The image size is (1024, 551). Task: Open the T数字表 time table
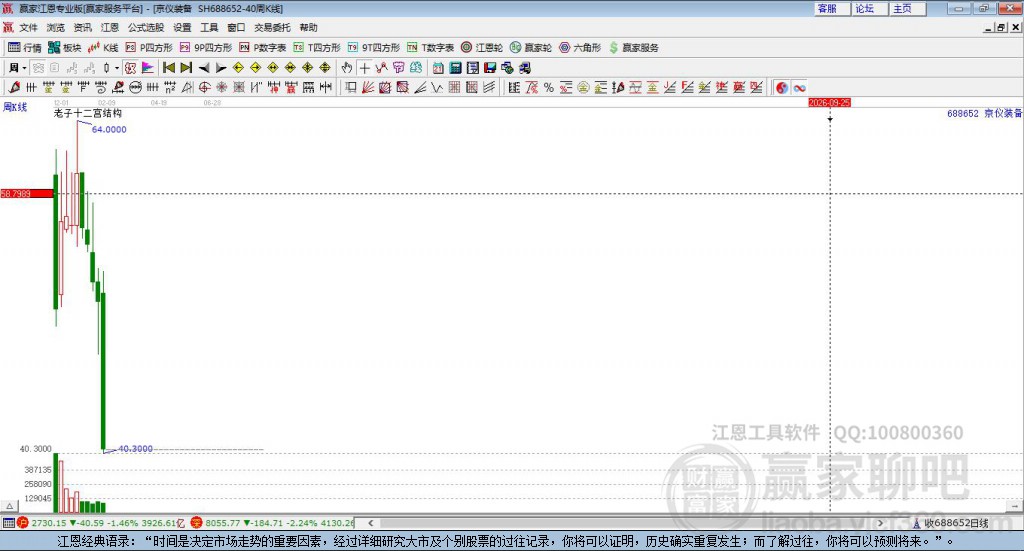pos(430,48)
